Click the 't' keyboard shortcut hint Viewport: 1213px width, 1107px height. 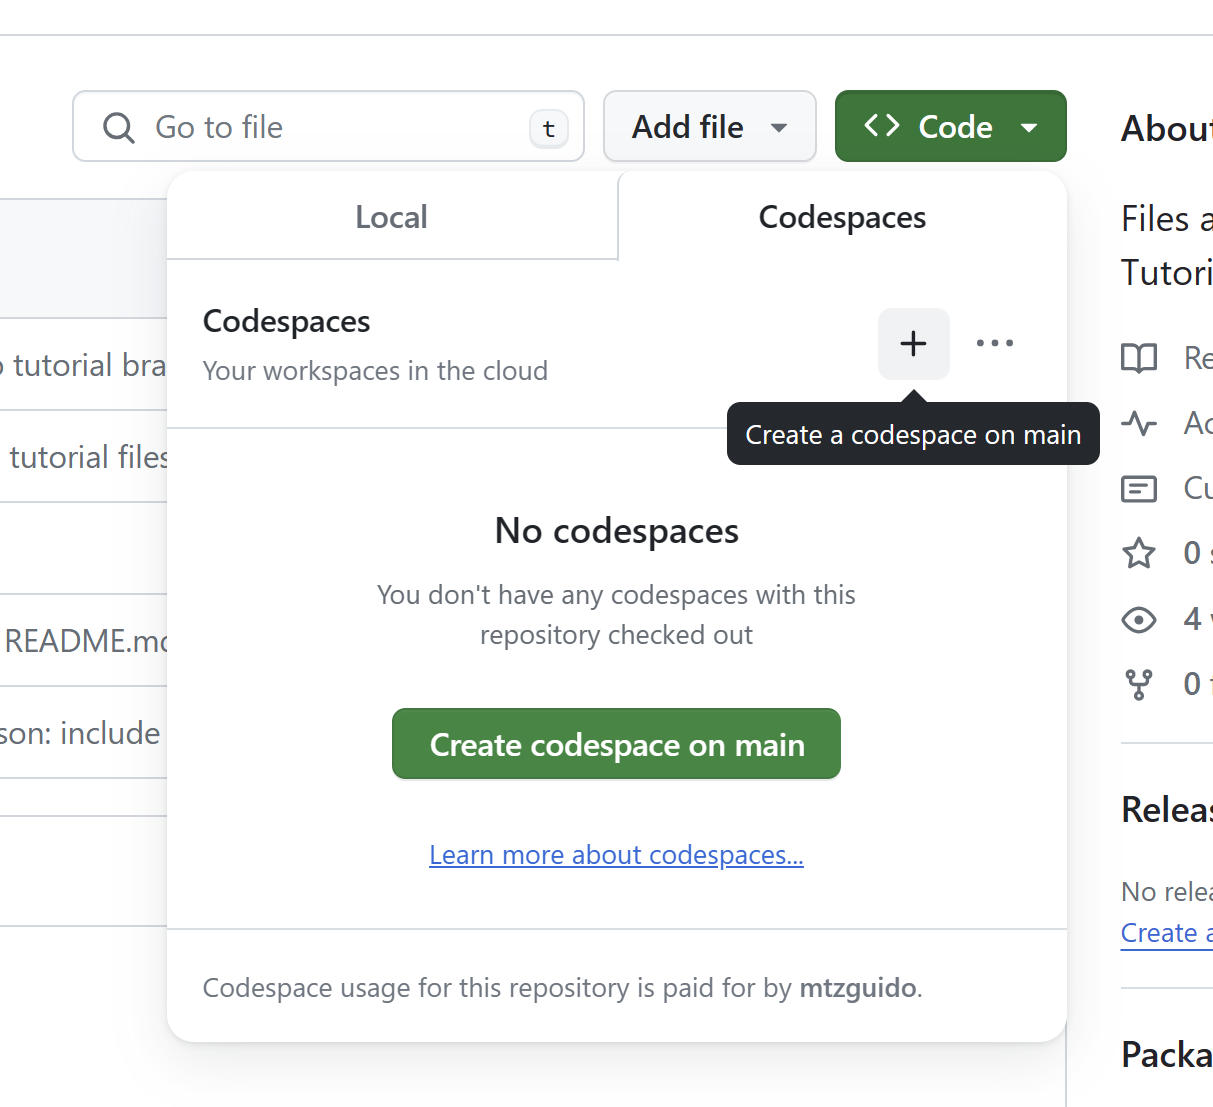point(548,129)
